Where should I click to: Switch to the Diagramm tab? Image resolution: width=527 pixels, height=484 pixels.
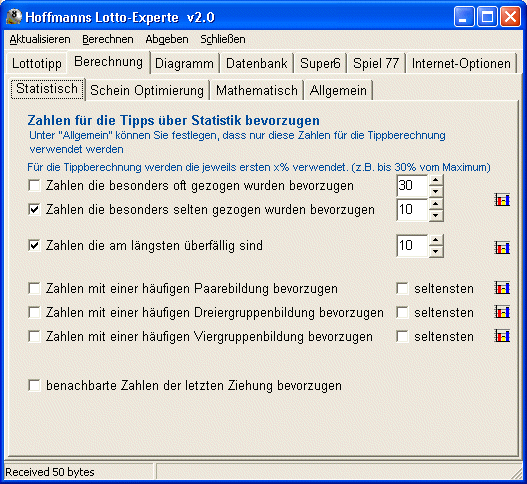click(184, 63)
